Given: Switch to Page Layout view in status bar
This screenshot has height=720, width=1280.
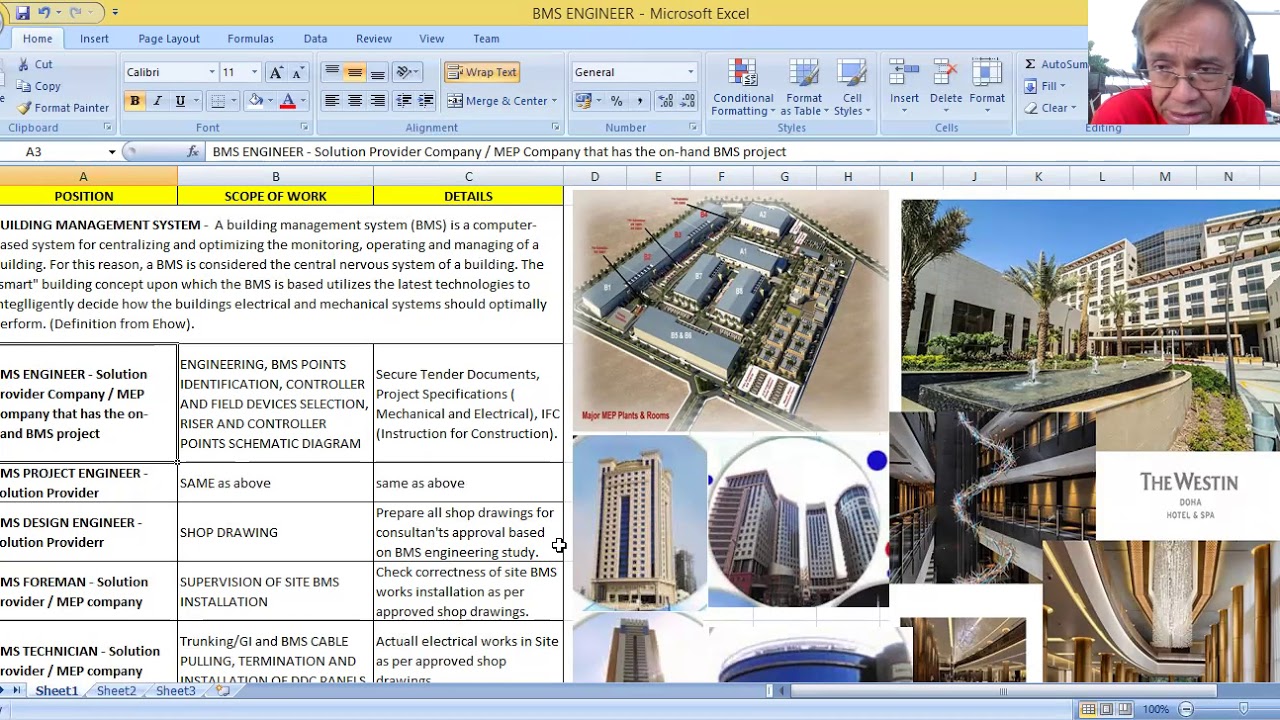Looking at the screenshot, I should (x=1106, y=709).
